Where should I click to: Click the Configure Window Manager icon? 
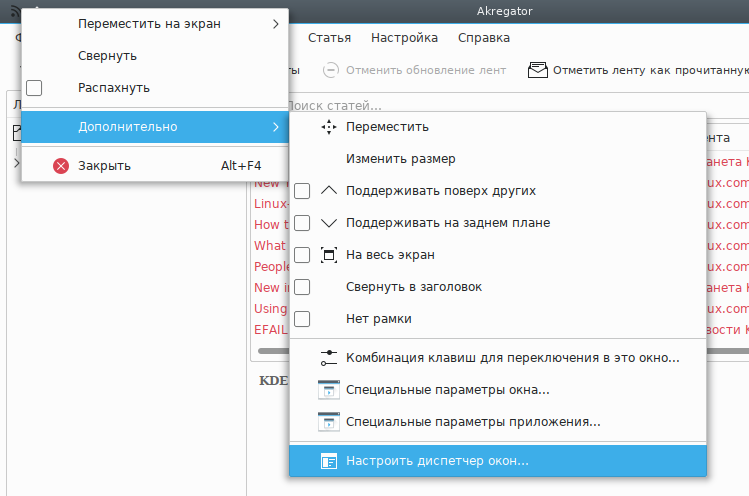click(x=328, y=461)
